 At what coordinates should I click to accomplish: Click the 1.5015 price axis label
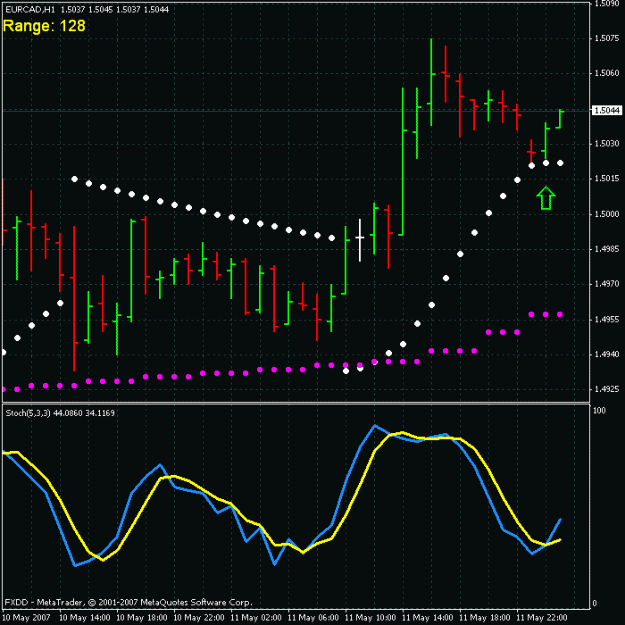[607, 179]
